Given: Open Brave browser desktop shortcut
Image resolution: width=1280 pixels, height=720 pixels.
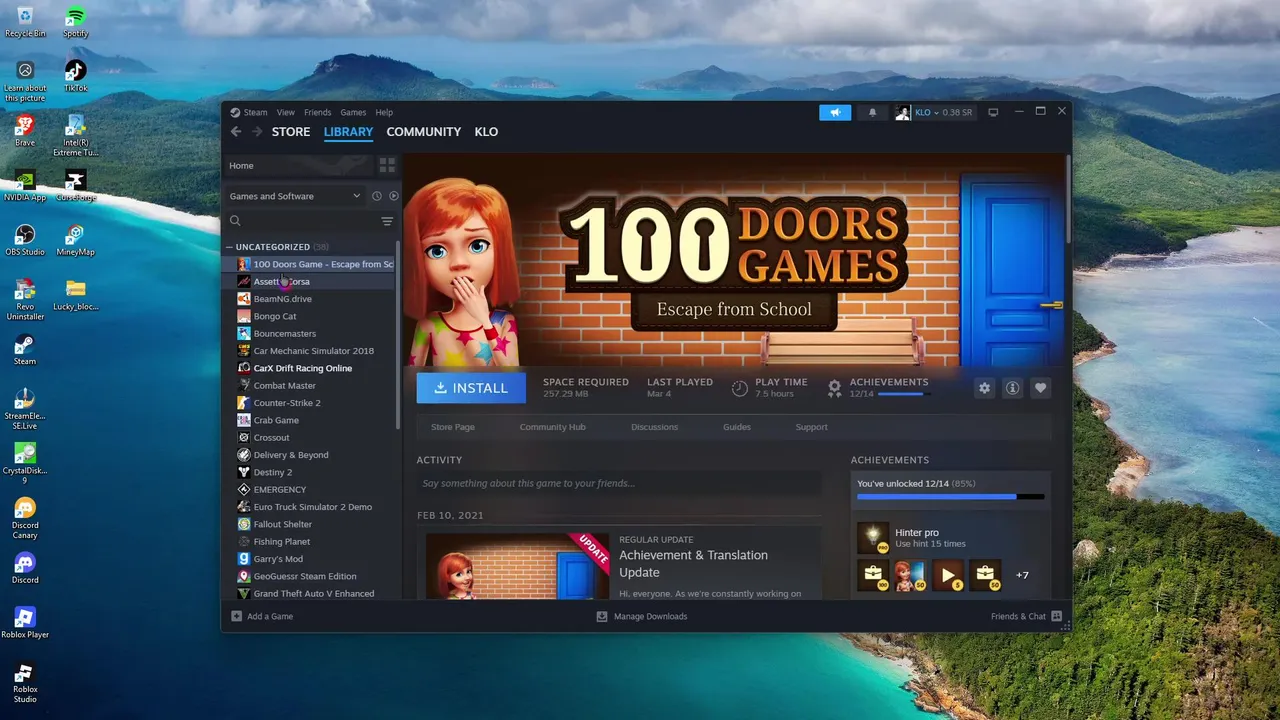Looking at the screenshot, I should pyautogui.click(x=25, y=131).
